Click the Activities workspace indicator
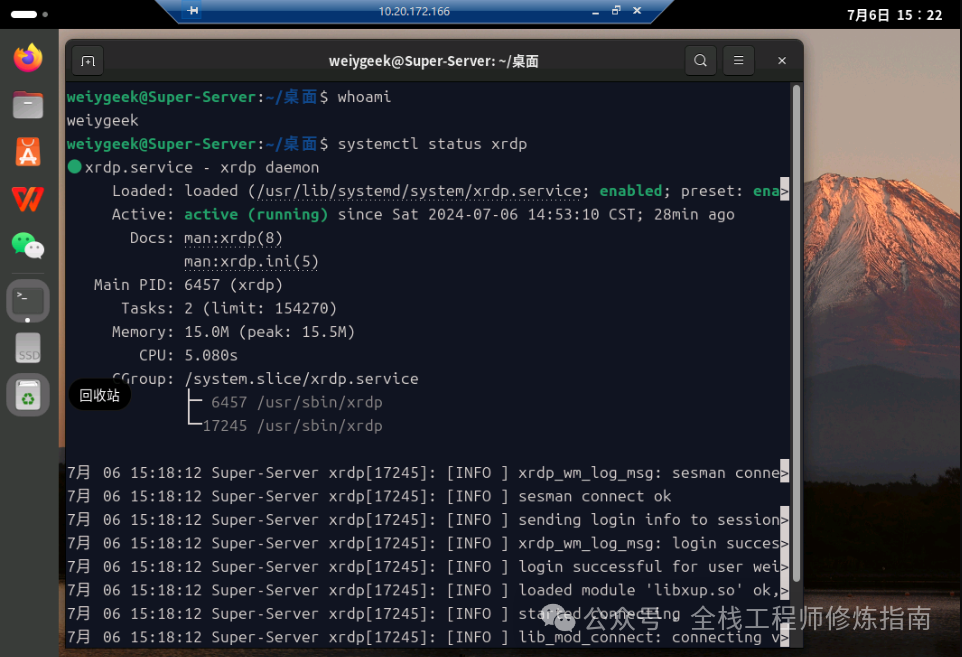This screenshot has width=962, height=657. [x=25, y=15]
